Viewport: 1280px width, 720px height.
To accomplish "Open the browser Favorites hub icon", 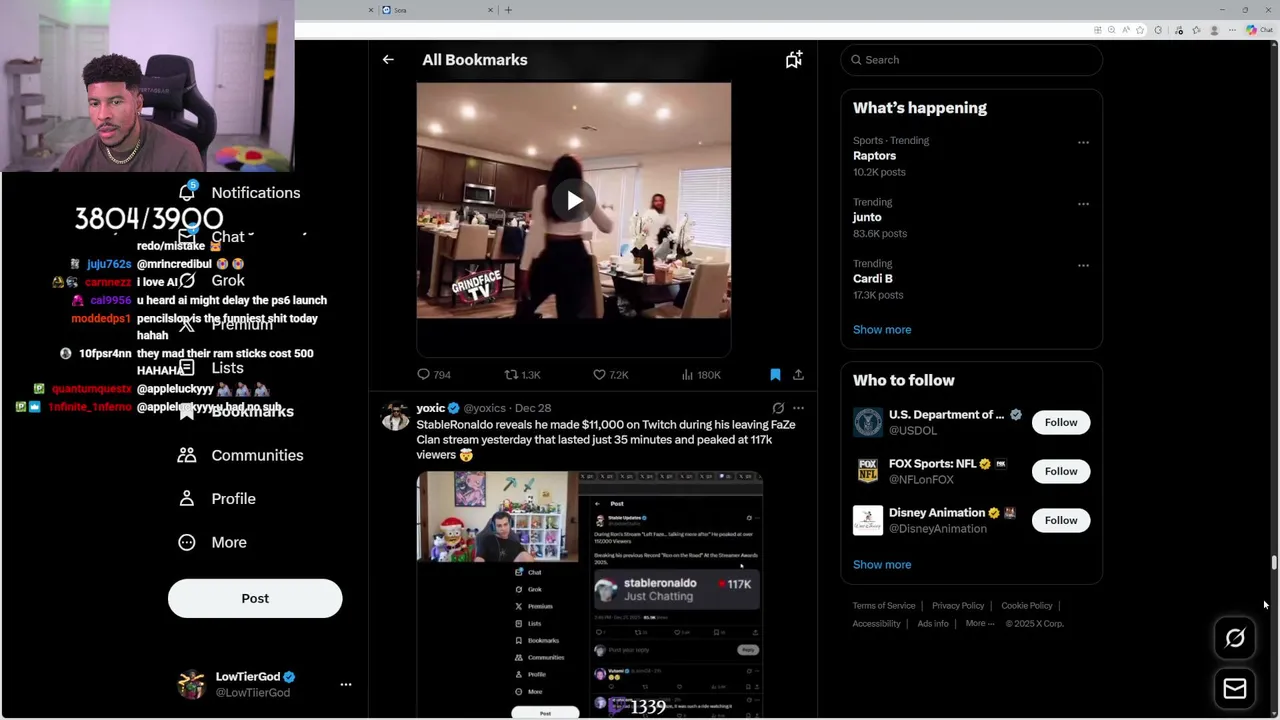I will 1197,30.
